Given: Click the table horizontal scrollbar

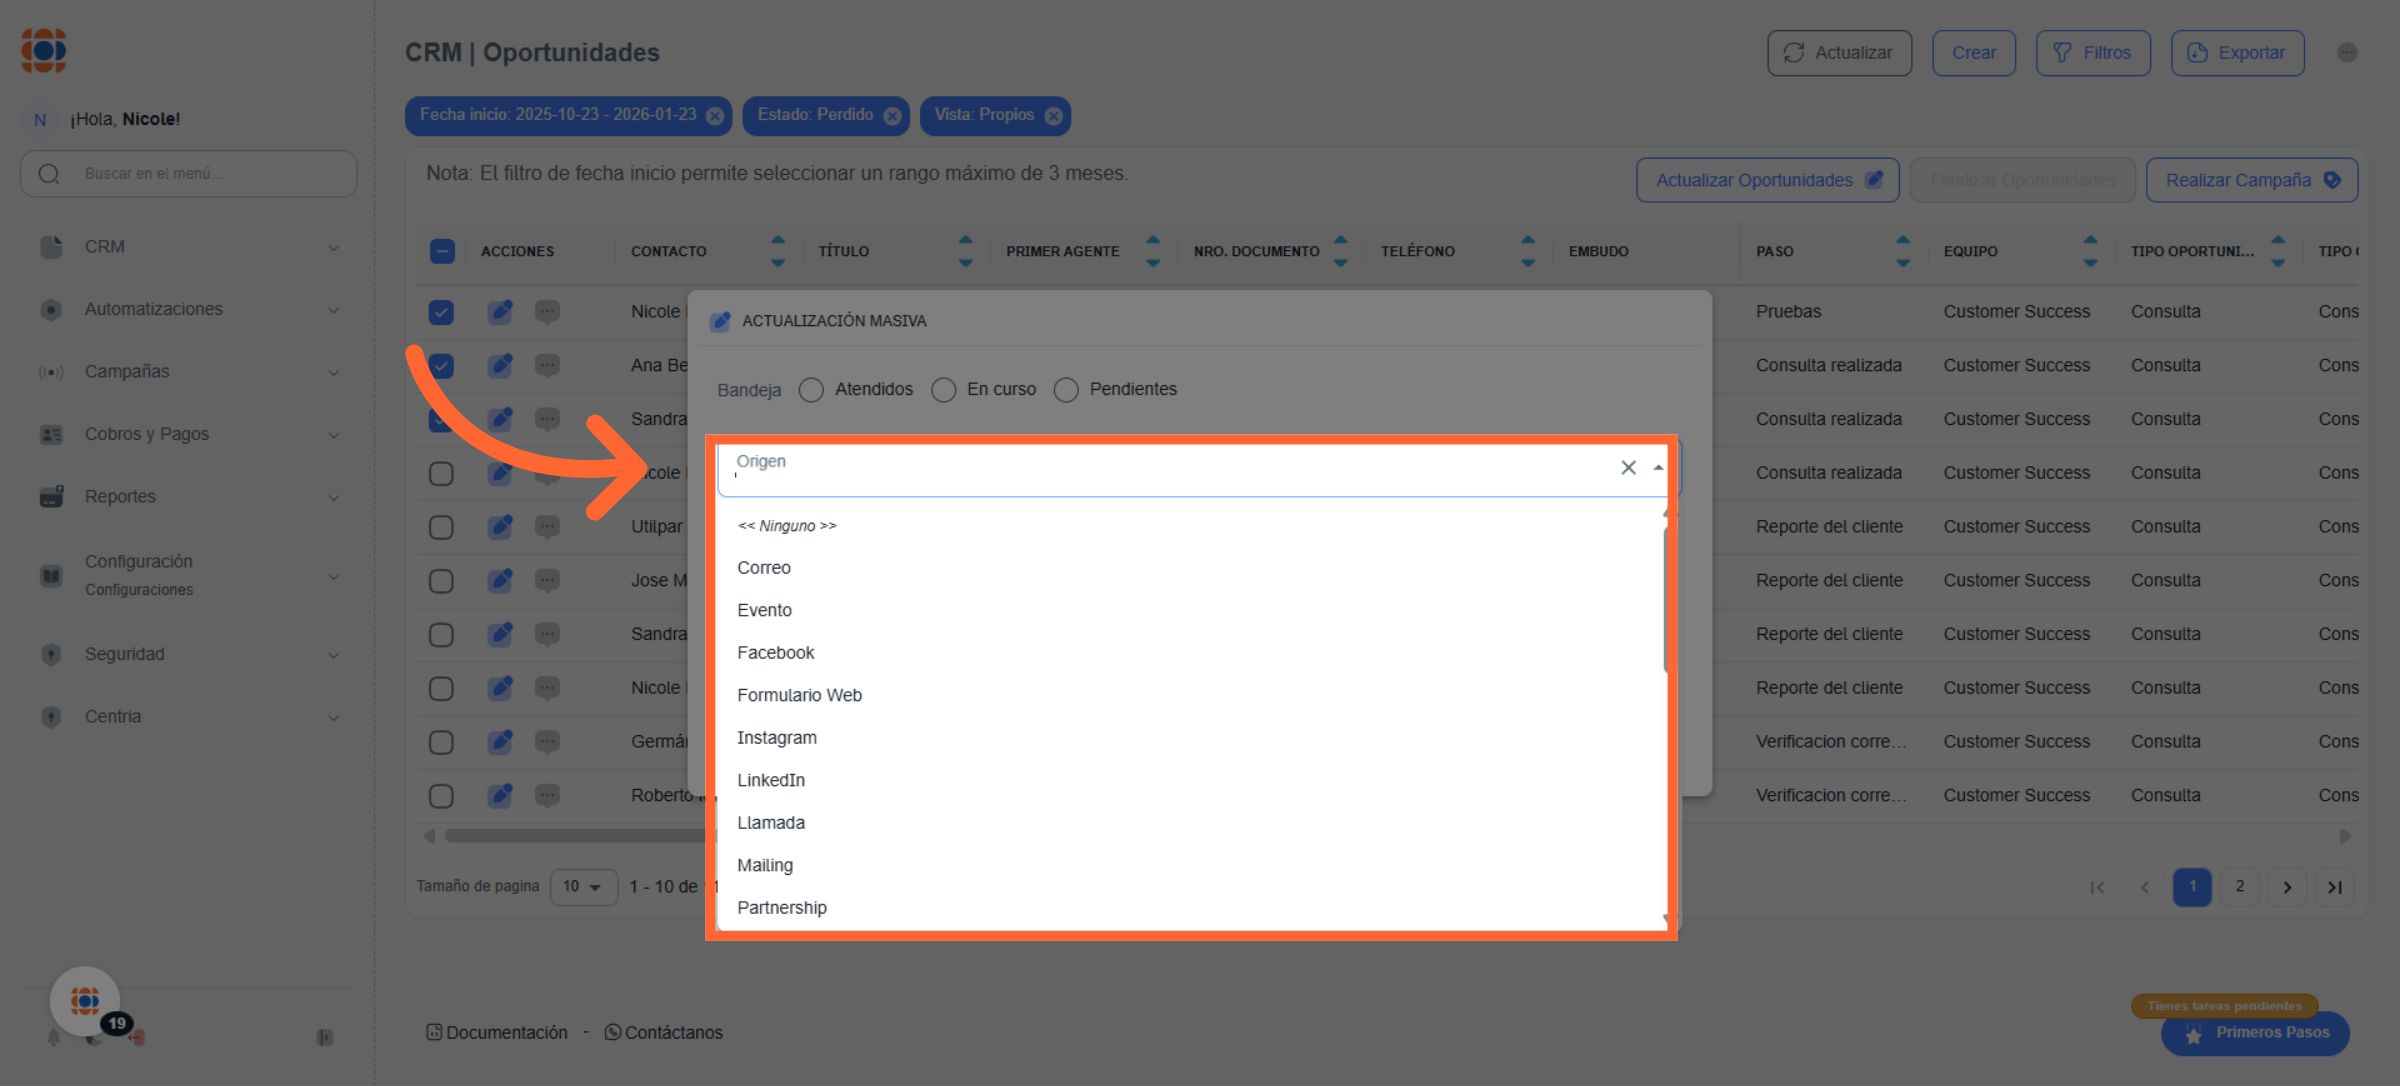Looking at the screenshot, I should click(575, 836).
